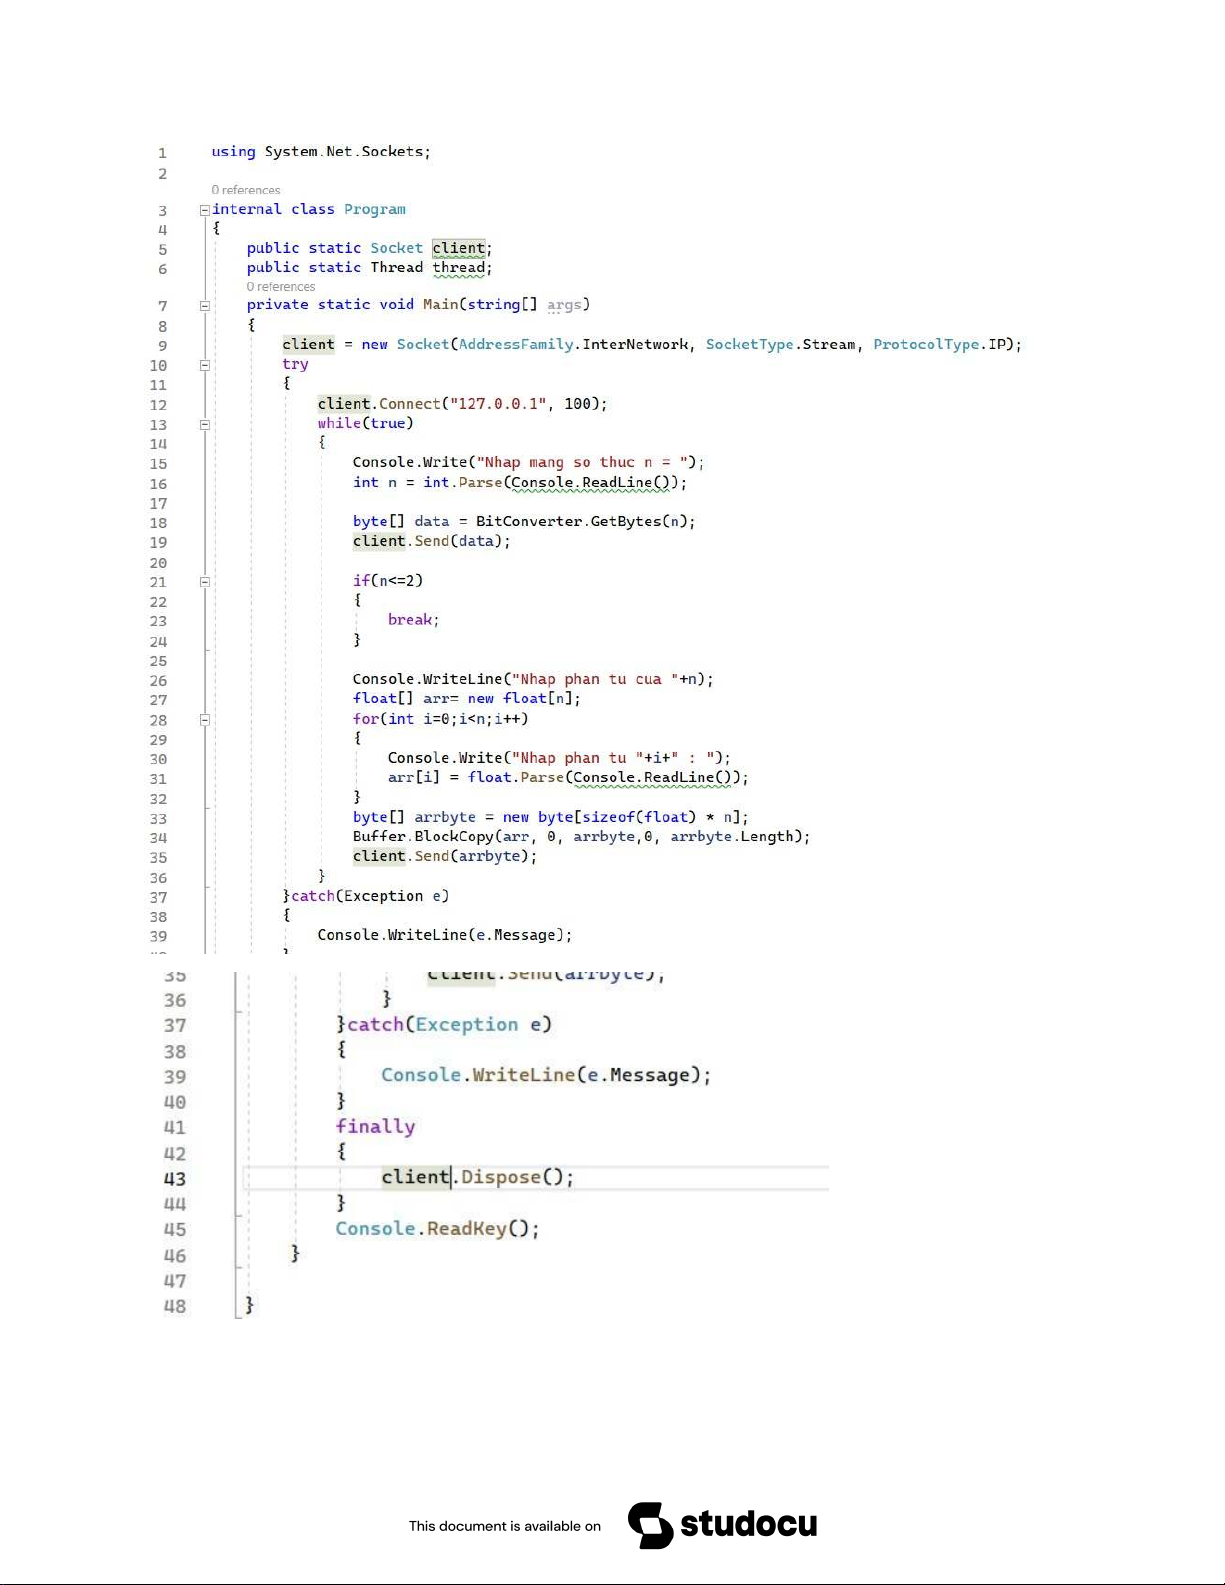
Task: Collapse the try block fold toggle
Action: (205, 365)
